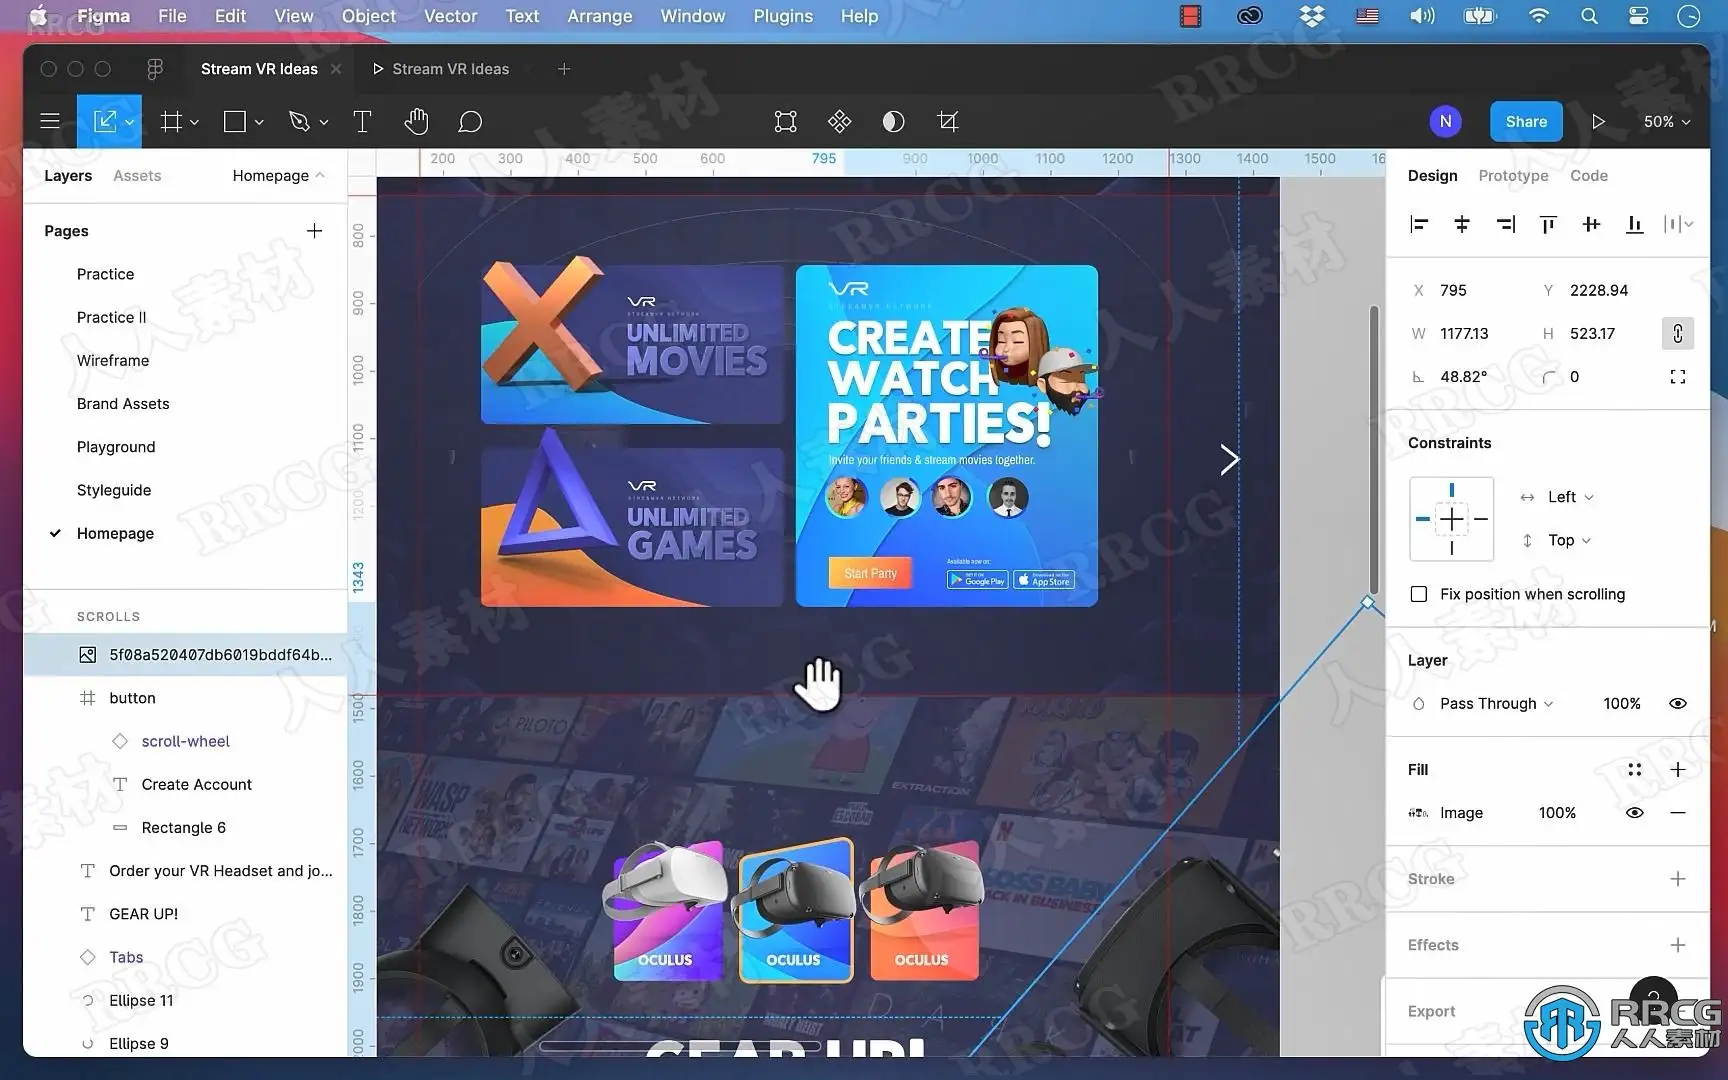Screen dimensions: 1728x1080
Task: Open the 50% zoom dropdown
Action: coord(1667,122)
